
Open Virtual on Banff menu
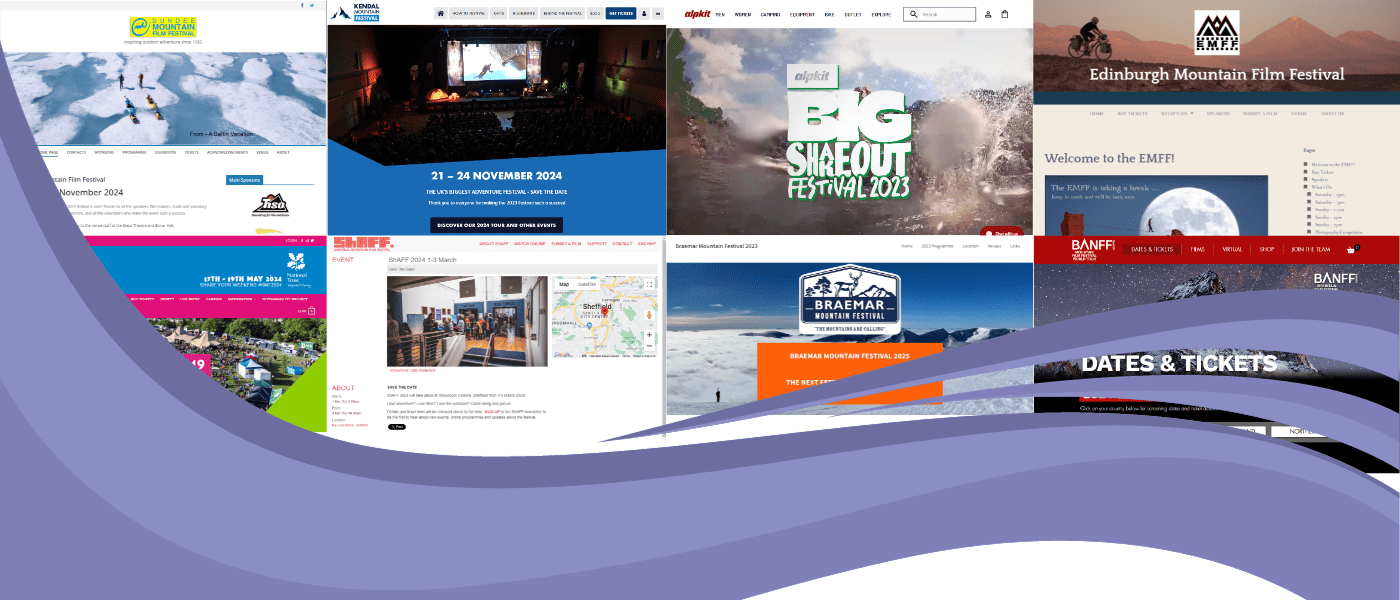1231,249
